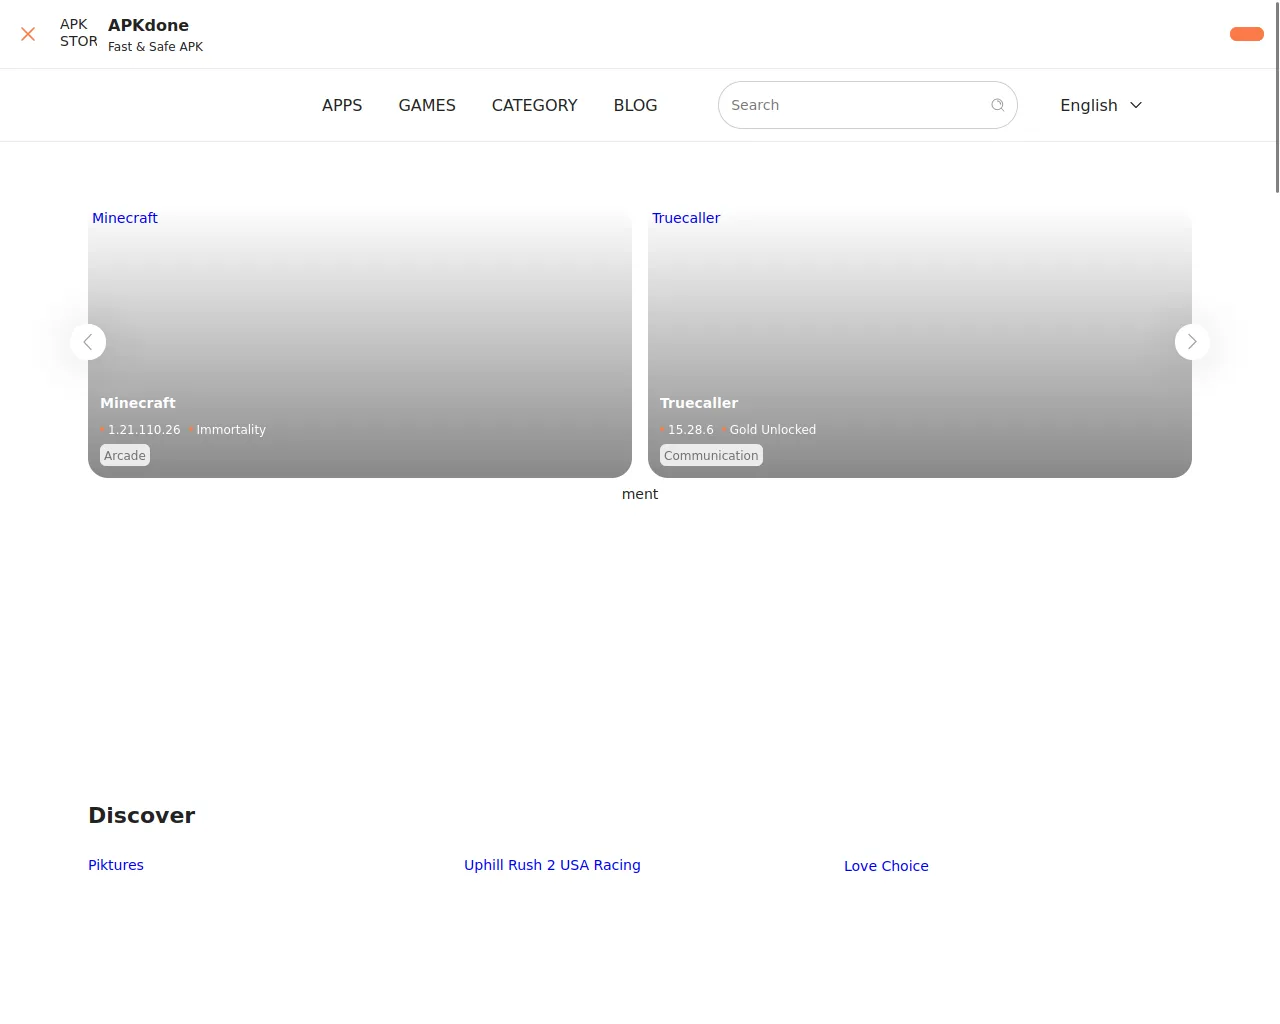Go to previous carousel slide arrow
1280x1024 pixels.
88,342
